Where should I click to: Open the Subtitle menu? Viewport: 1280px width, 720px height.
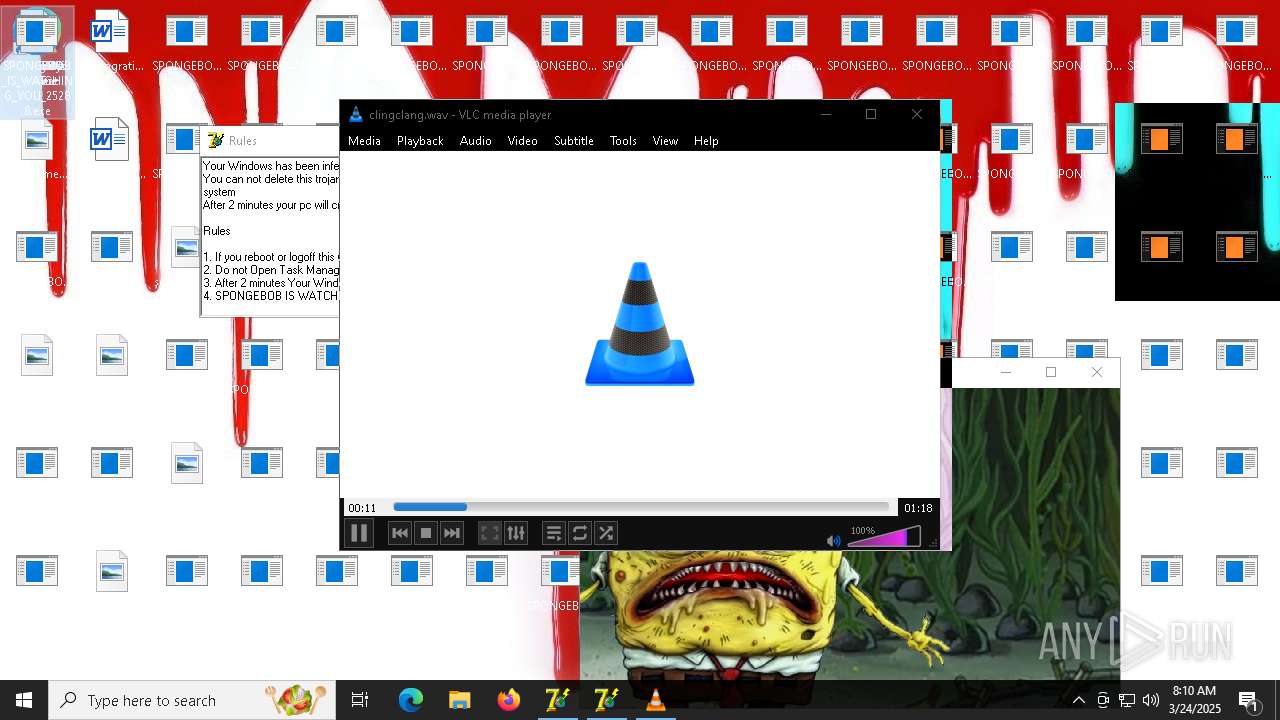point(574,141)
